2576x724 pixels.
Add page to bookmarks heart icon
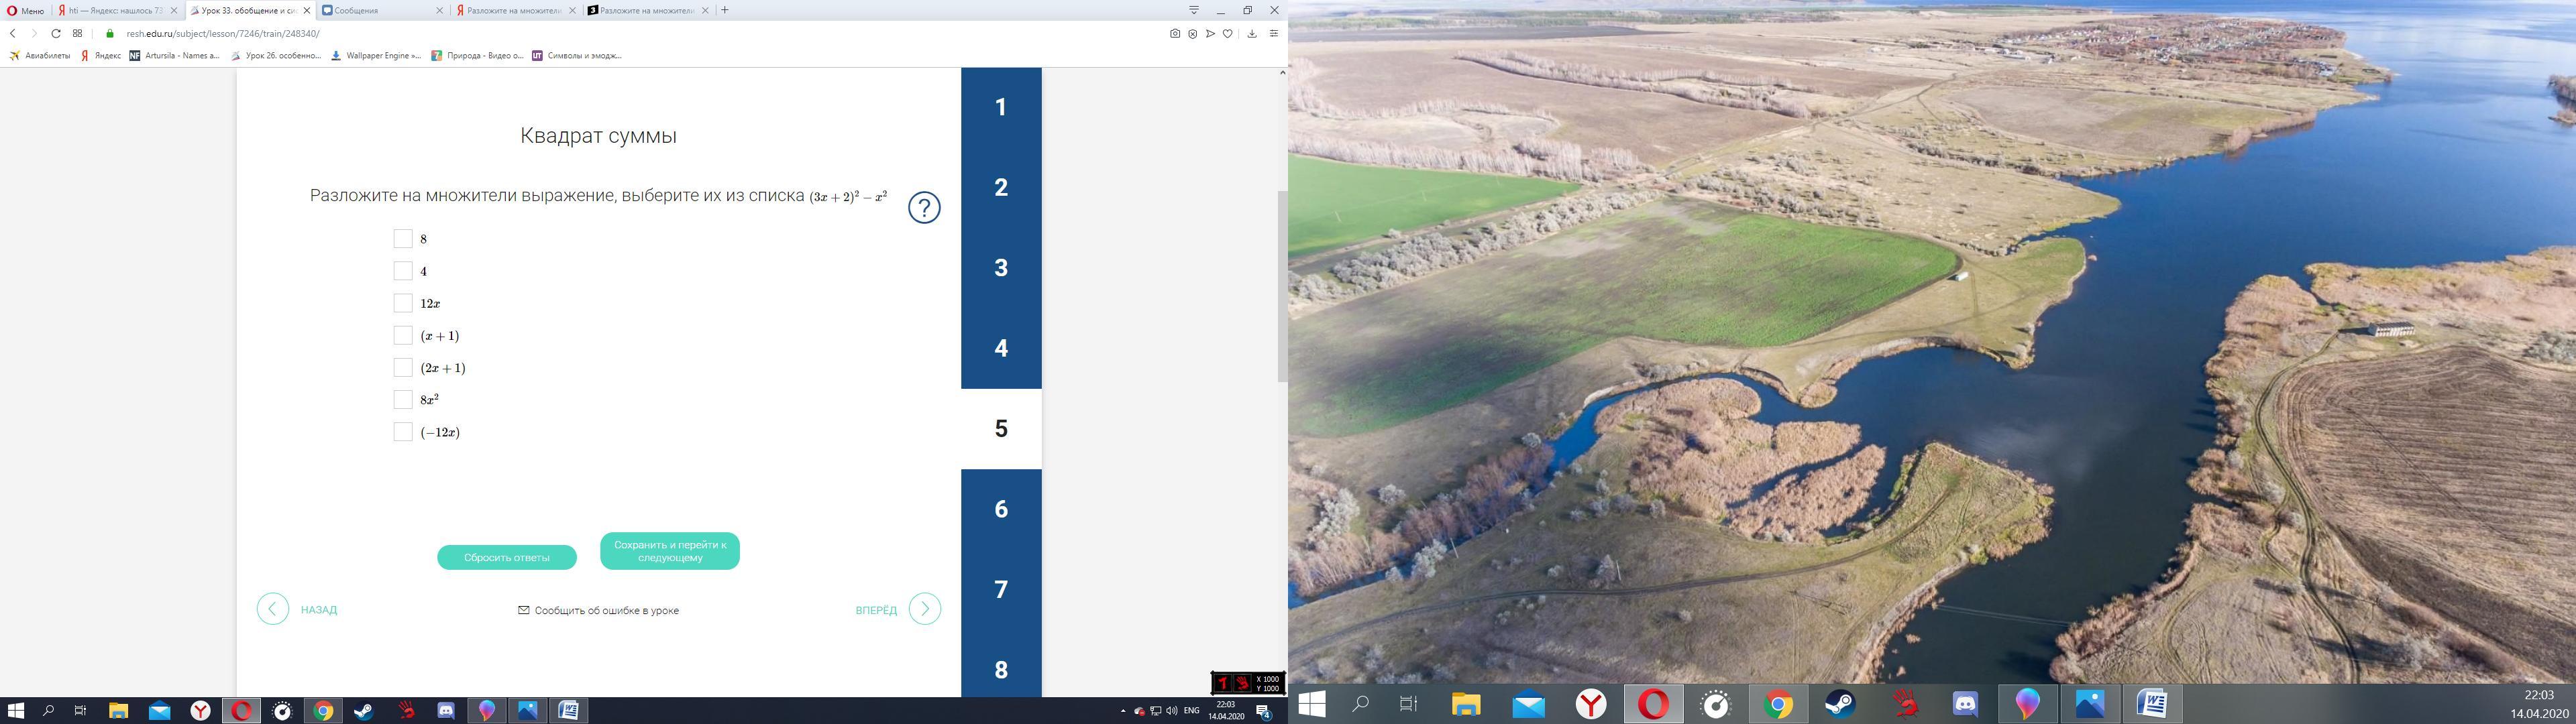[1228, 34]
